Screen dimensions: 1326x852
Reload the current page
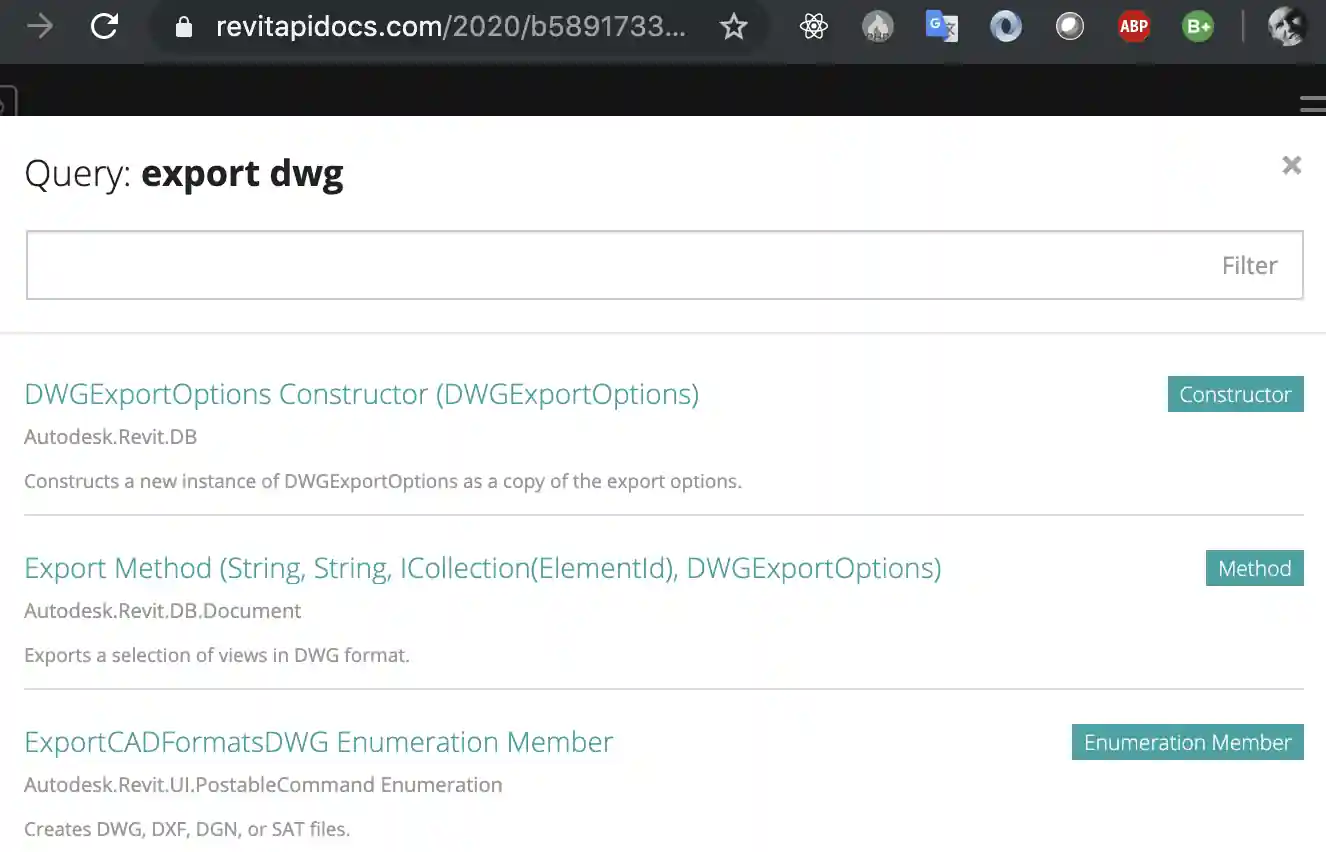point(104,27)
